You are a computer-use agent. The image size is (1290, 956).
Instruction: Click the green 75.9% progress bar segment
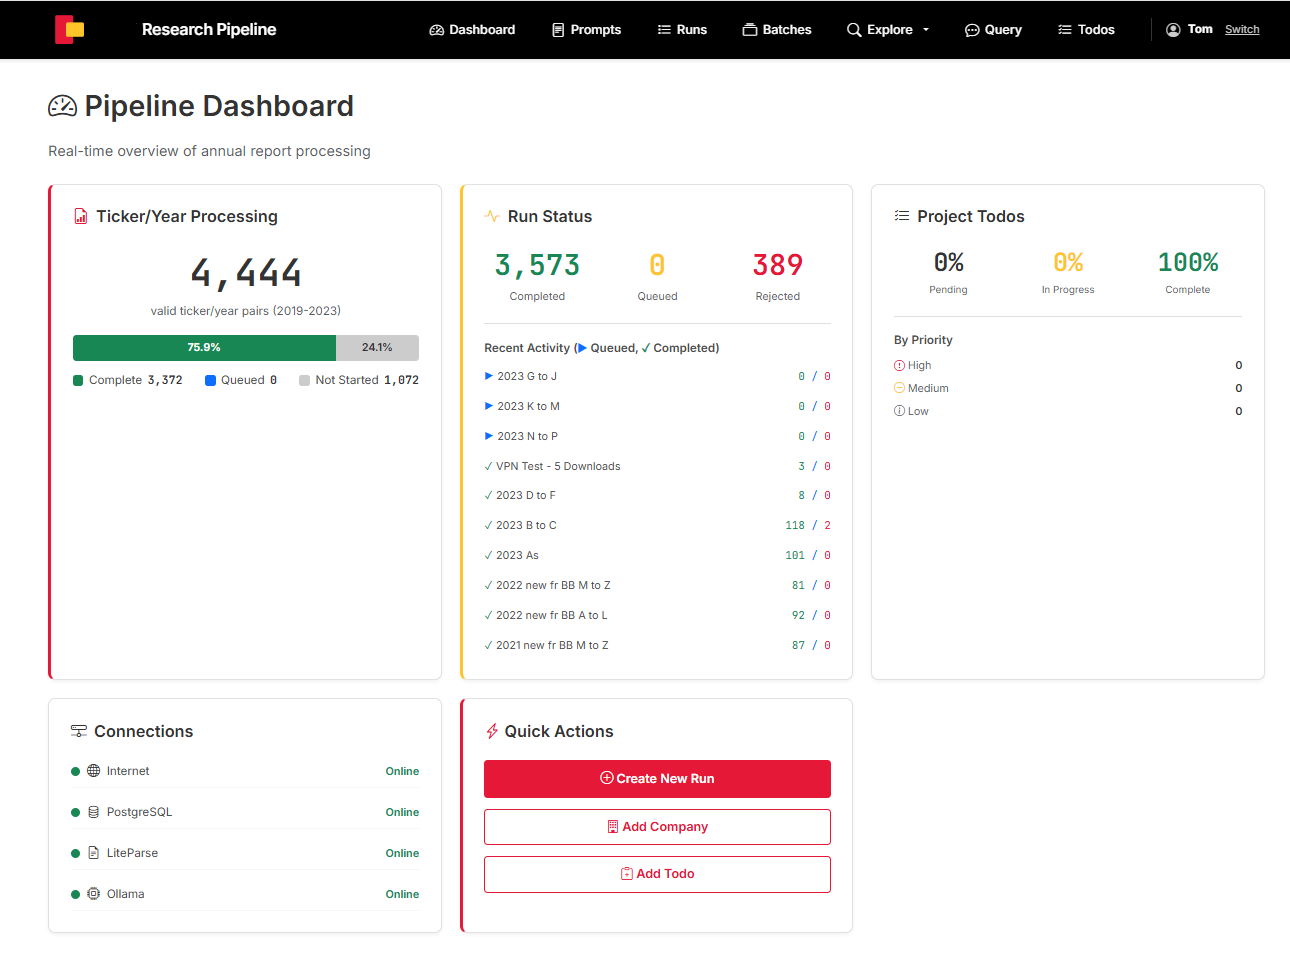204,348
